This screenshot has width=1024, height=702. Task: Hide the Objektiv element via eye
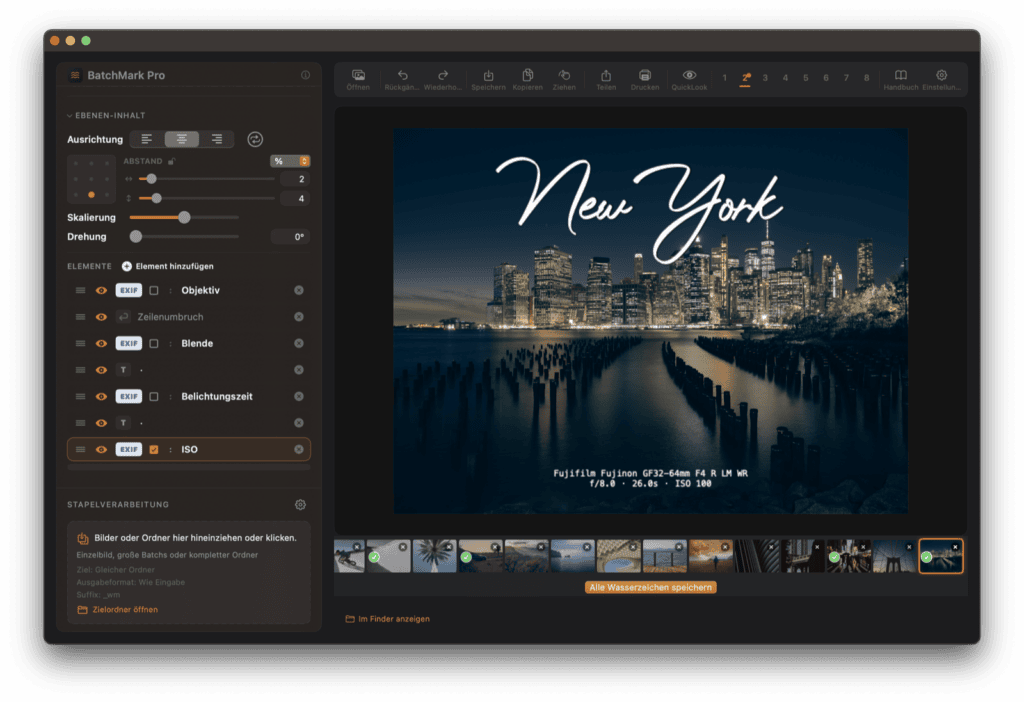(101, 290)
